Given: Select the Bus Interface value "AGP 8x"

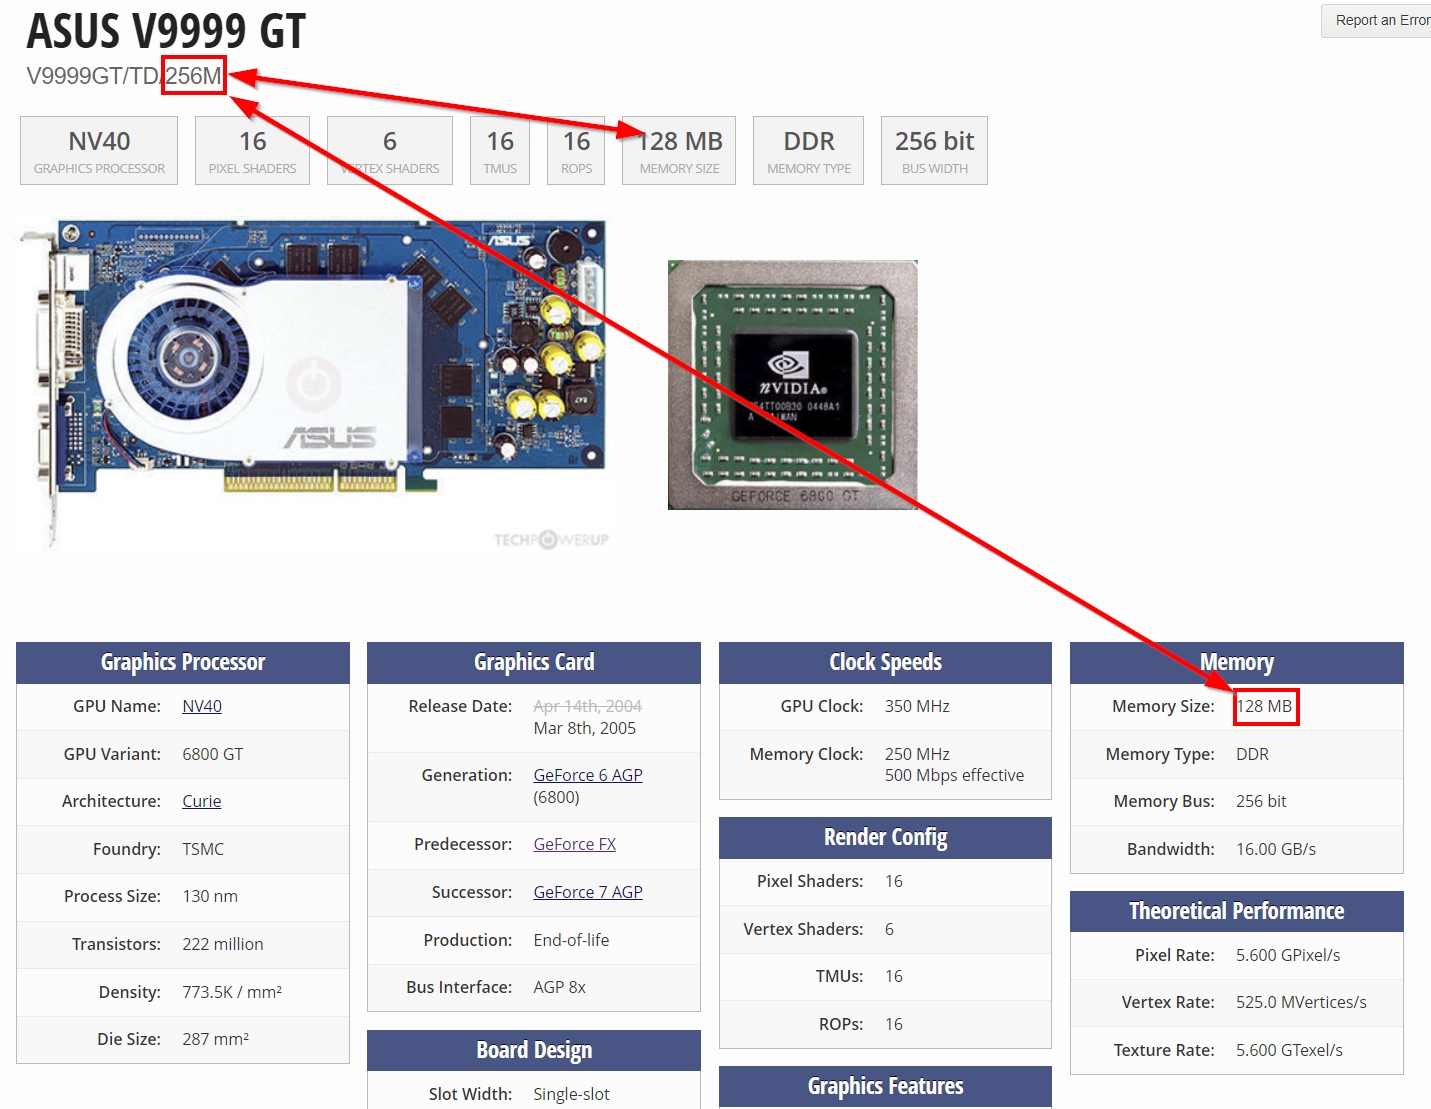Looking at the screenshot, I should [x=560, y=987].
